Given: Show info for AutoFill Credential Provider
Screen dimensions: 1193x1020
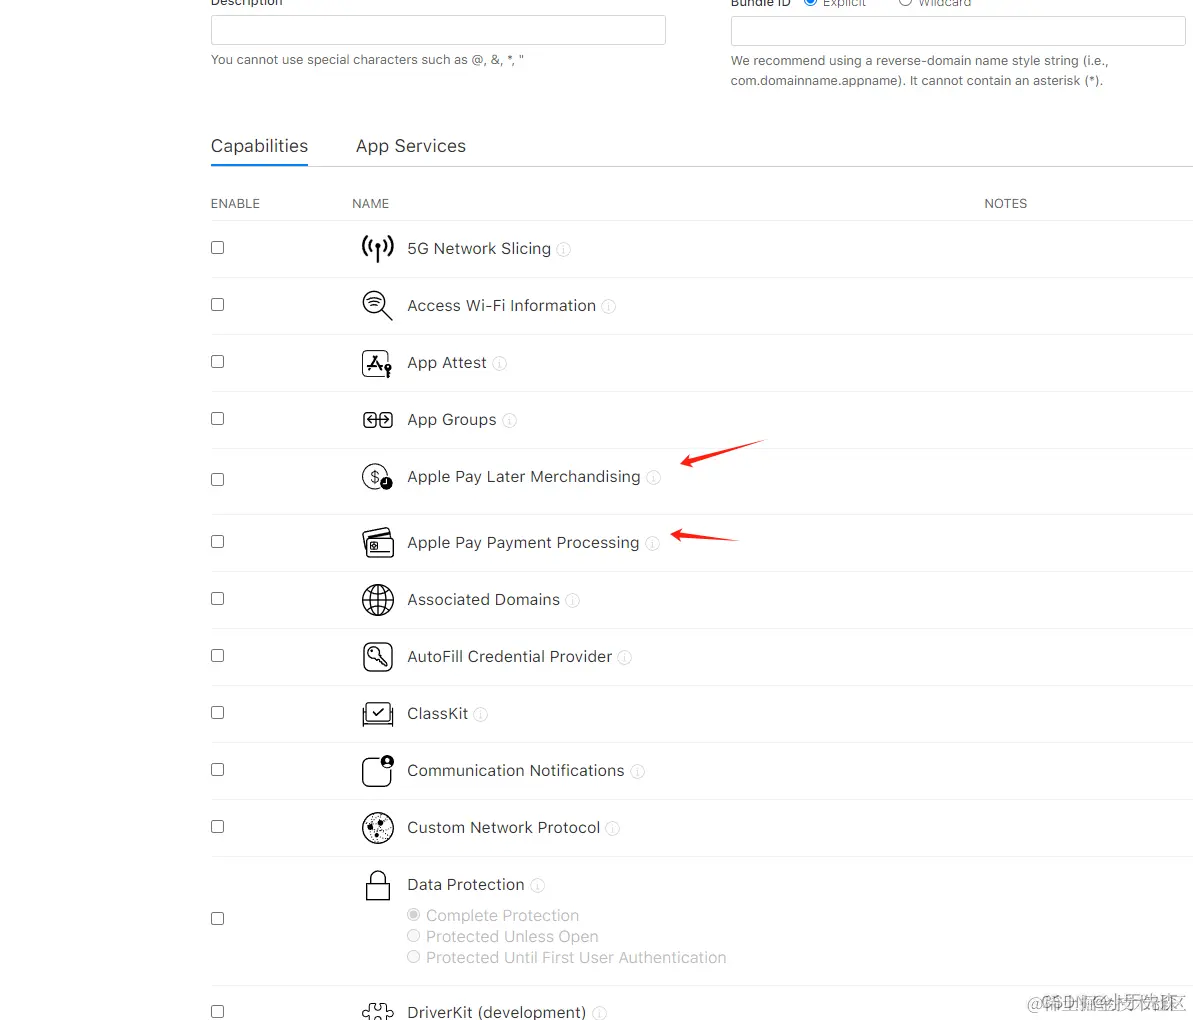Looking at the screenshot, I should (x=625, y=657).
